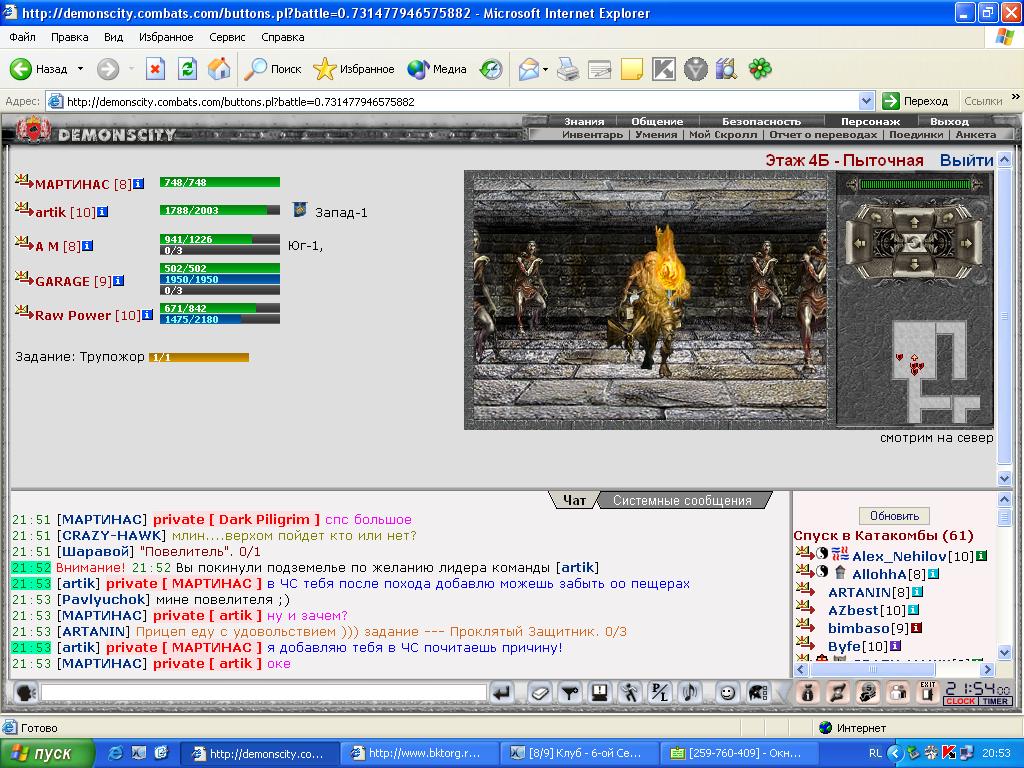Open the Поиск search toolbar button

pos(272,69)
